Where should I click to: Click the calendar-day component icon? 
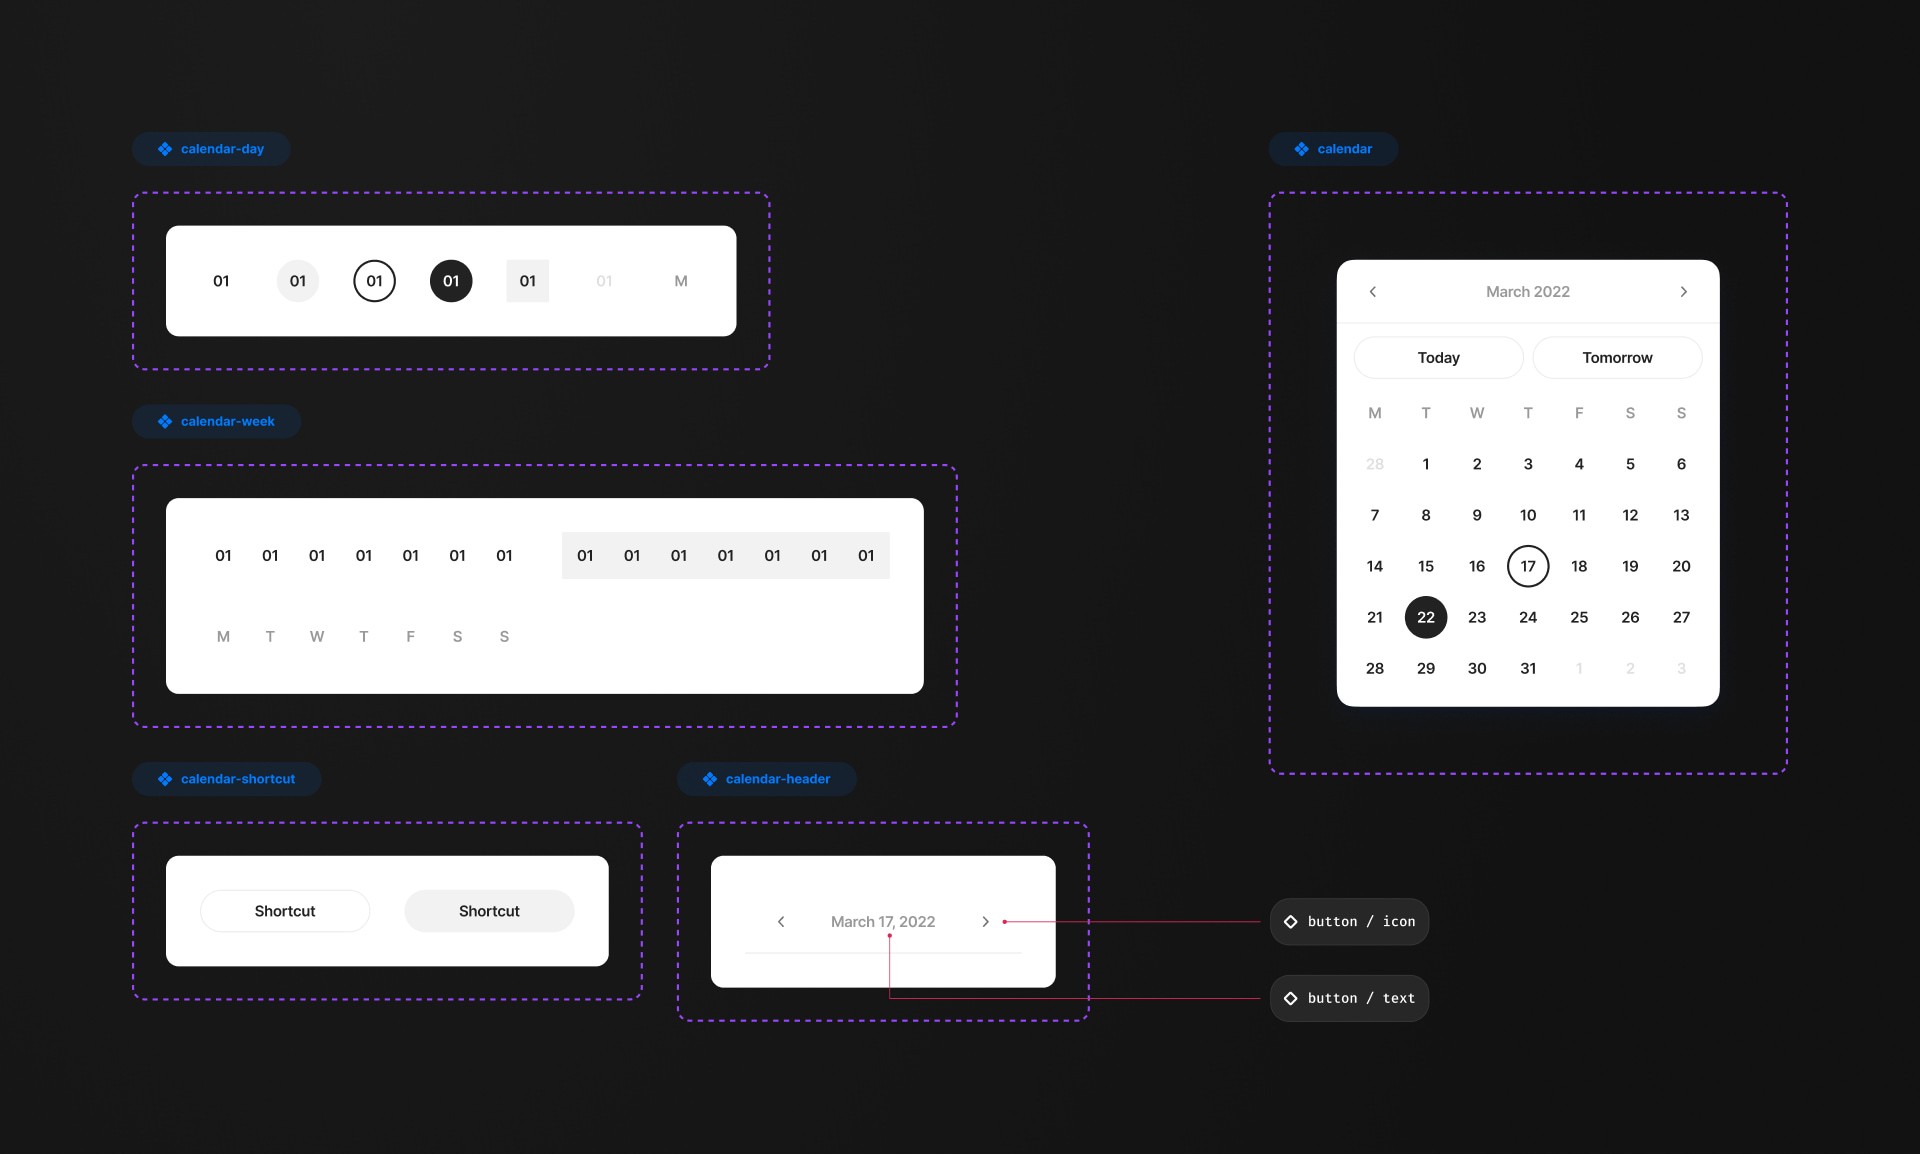163,148
